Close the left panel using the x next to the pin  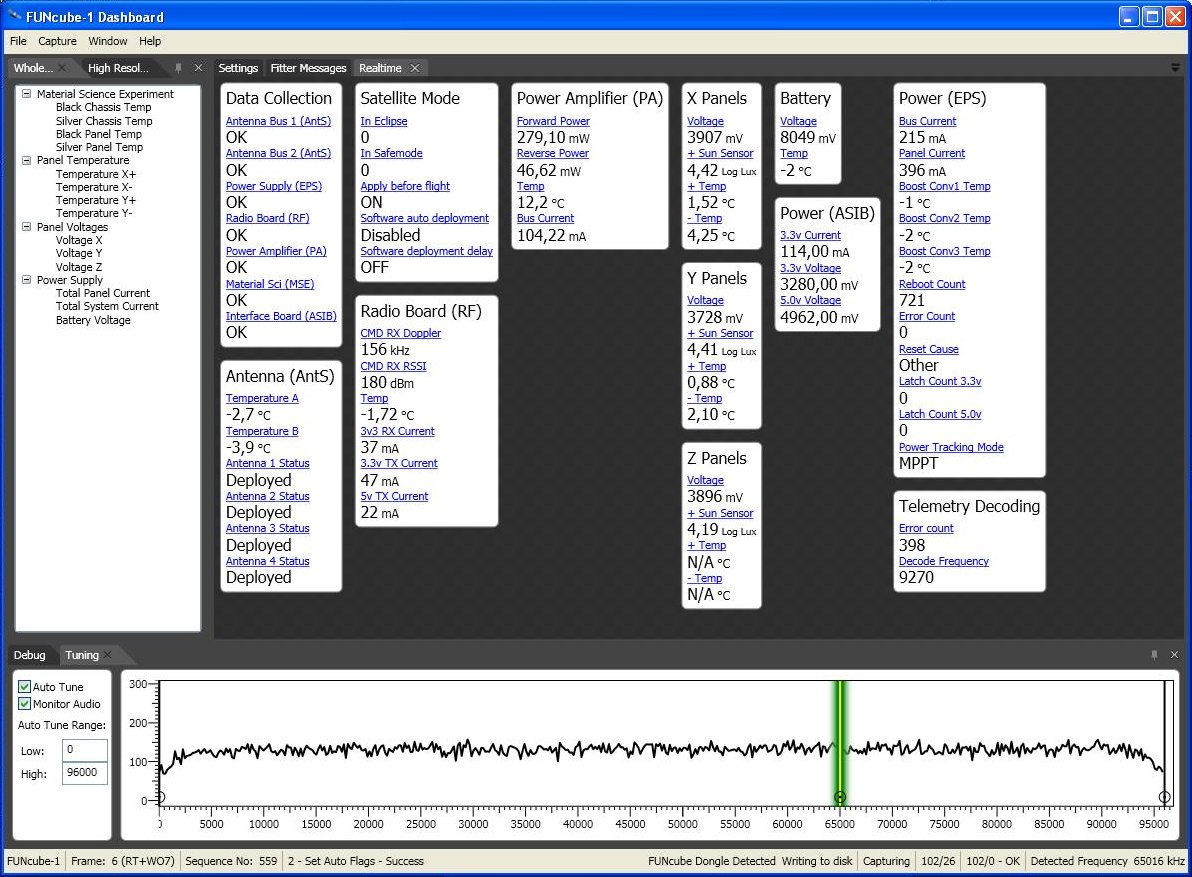(198, 68)
